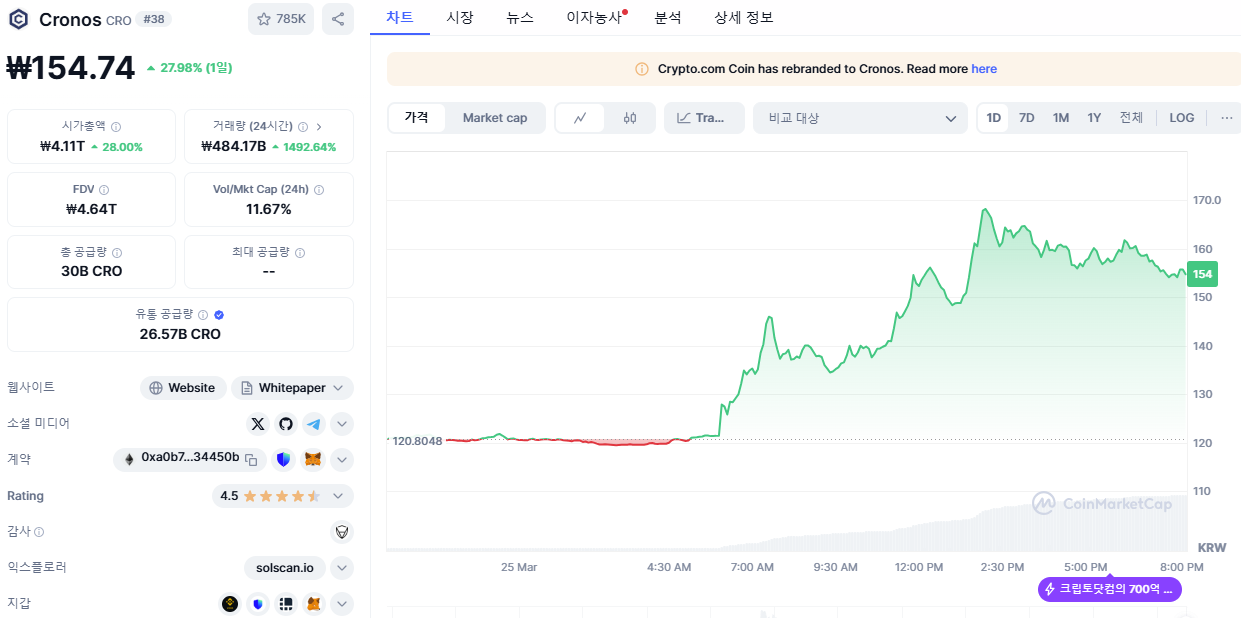The width and height of the screenshot is (1241, 618).
Task: Expand more social media links
Action: (x=342, y=424)
